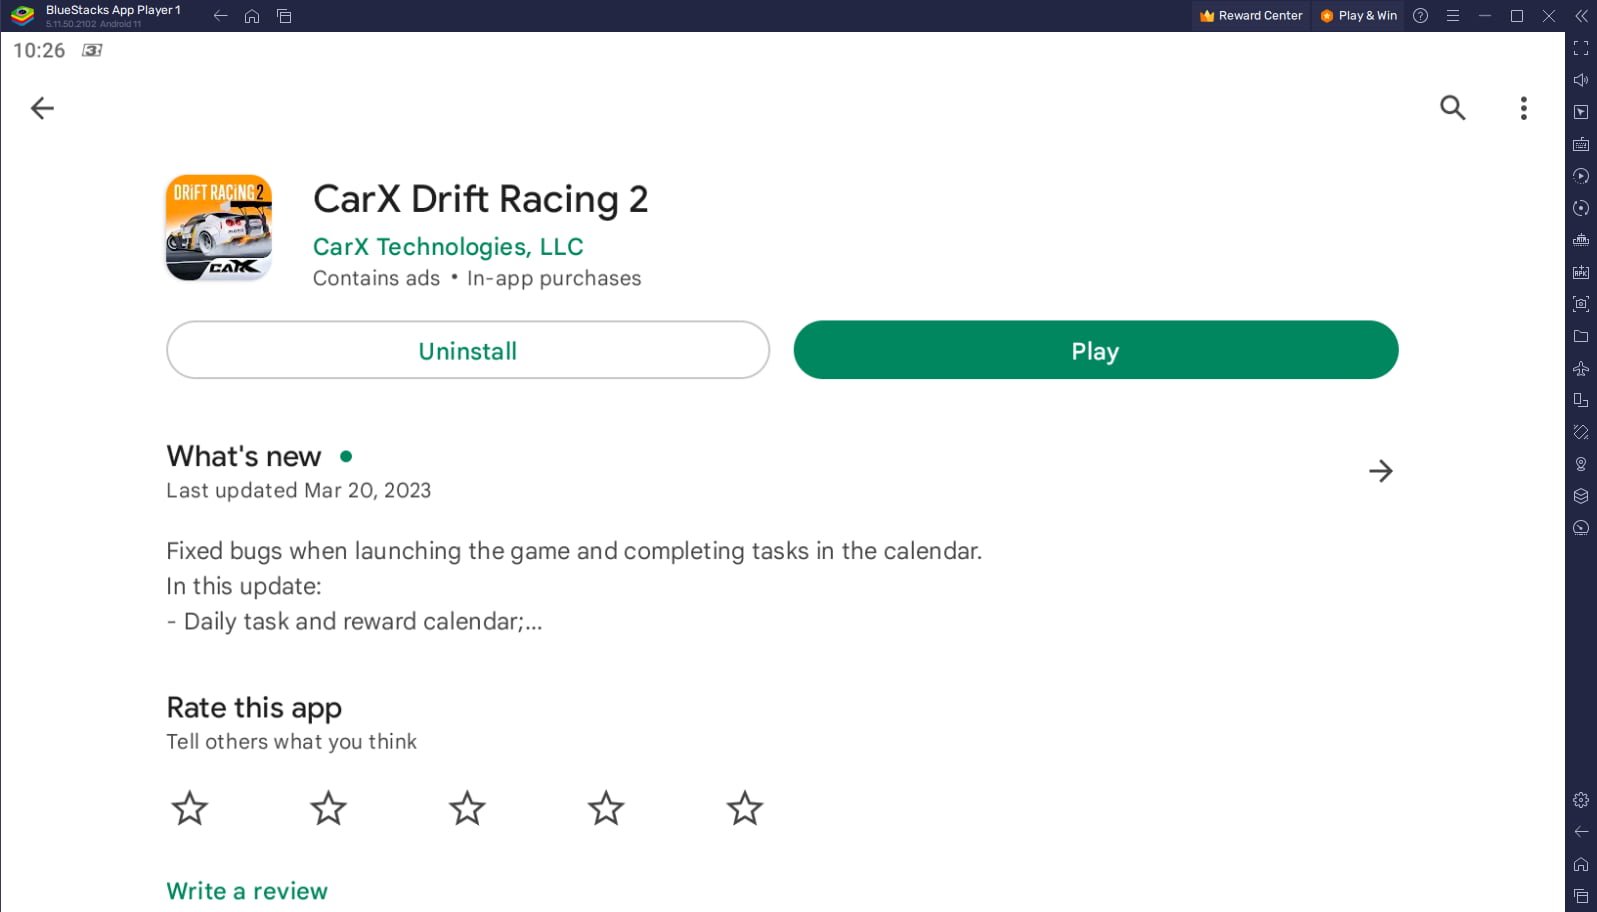Open BlueStacks settings gear icon

1581,800
